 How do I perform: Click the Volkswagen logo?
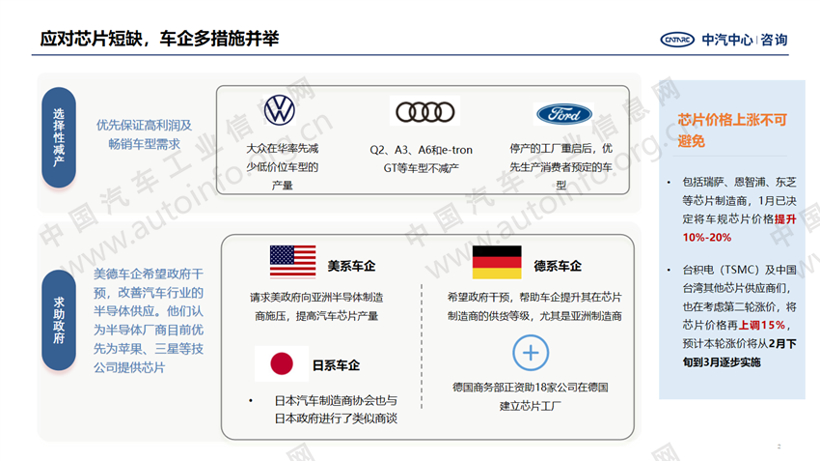[280, 111]
